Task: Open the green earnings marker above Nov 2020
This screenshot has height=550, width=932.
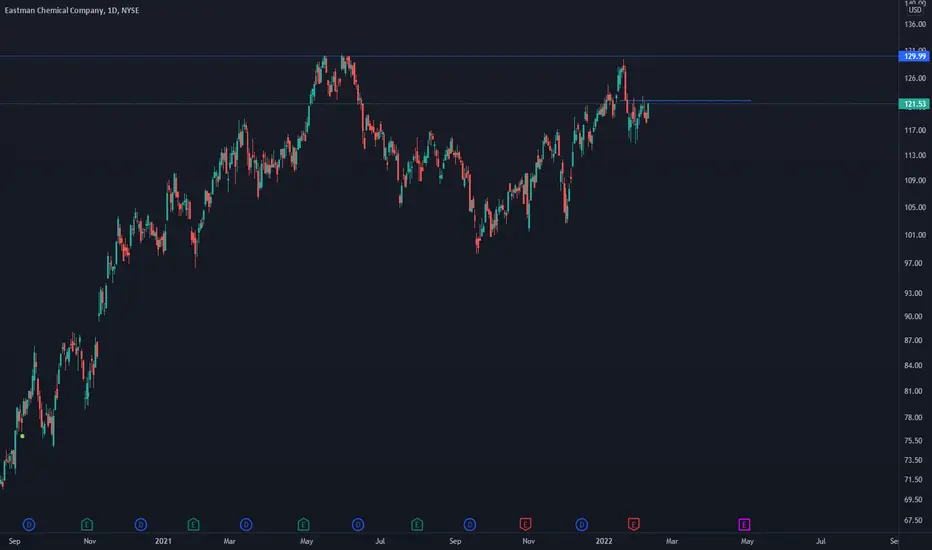Action: (x=87, y=524)
